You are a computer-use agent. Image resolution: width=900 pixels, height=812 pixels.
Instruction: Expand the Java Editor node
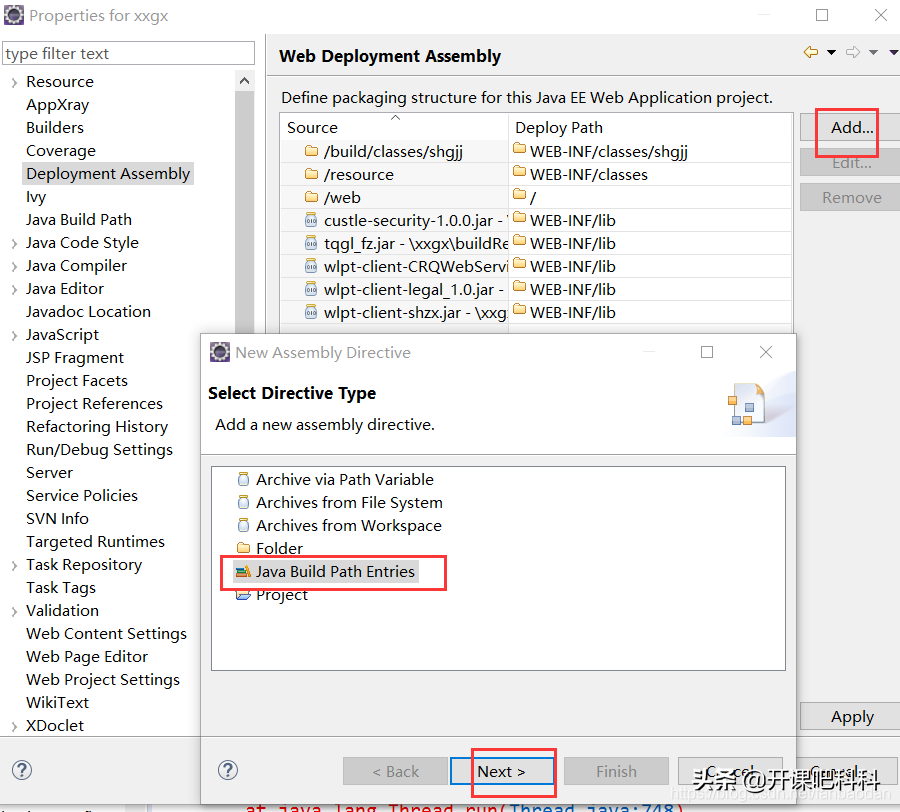[14, 290]
